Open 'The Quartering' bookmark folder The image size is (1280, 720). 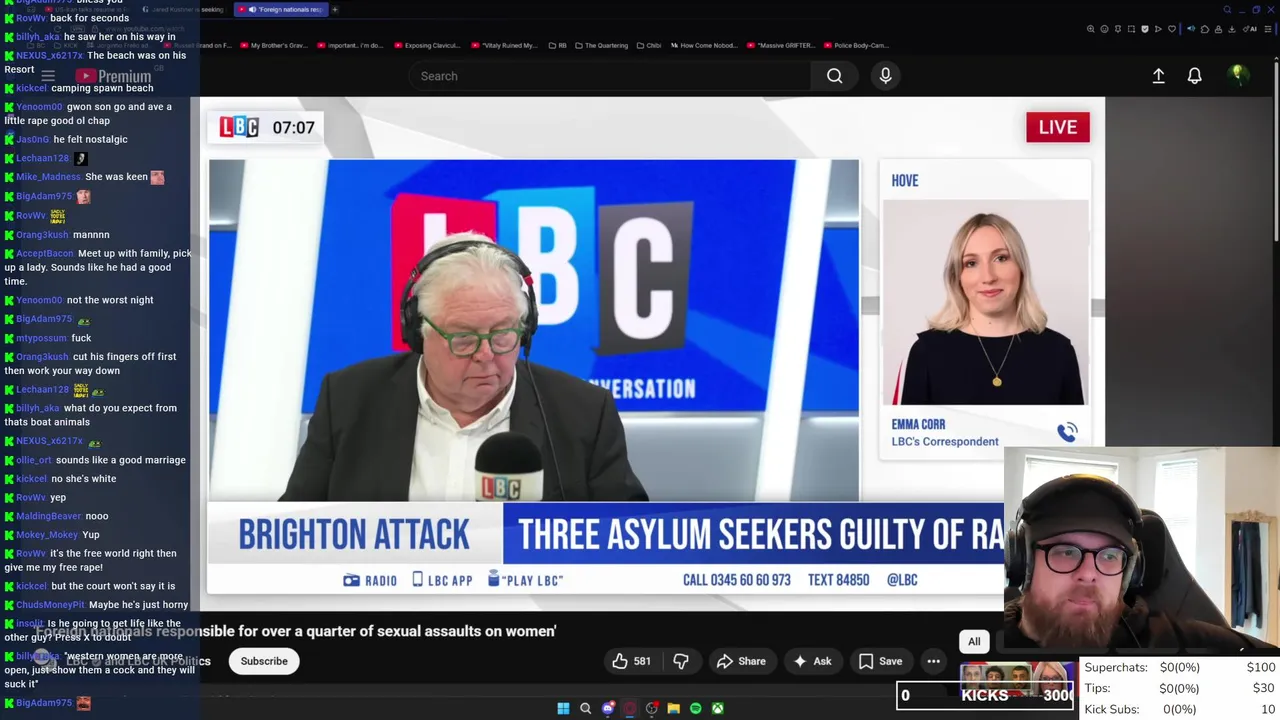click(601, 45)
